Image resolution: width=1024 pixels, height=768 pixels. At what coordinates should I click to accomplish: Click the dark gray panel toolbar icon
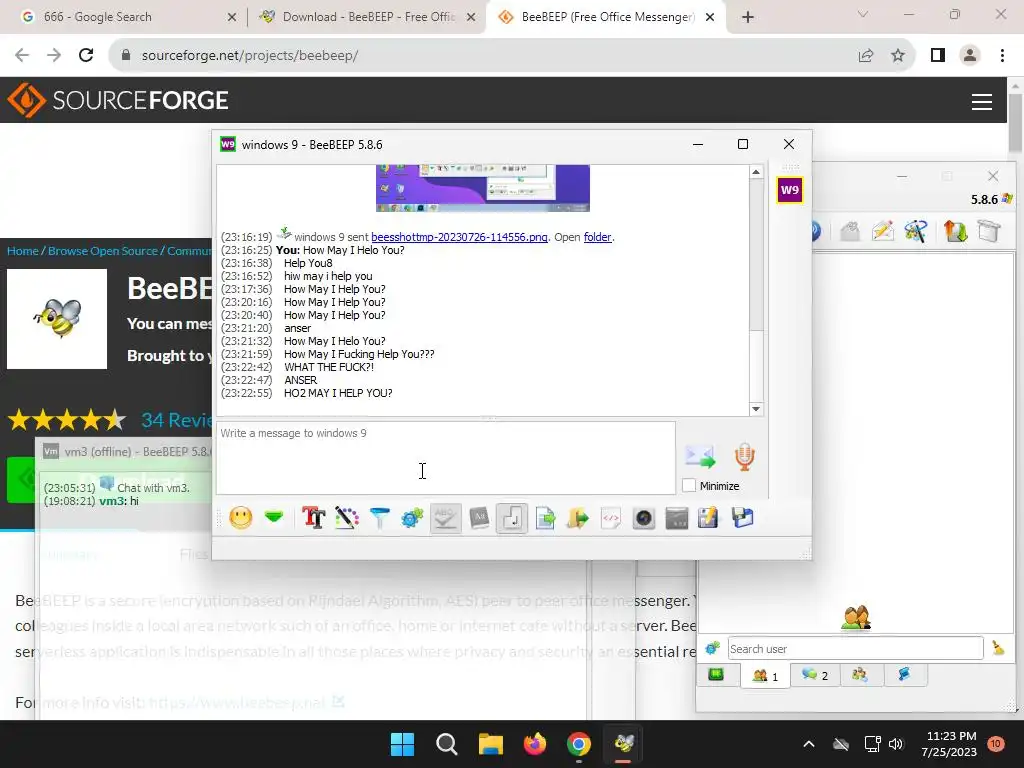[x=677, y=519]
